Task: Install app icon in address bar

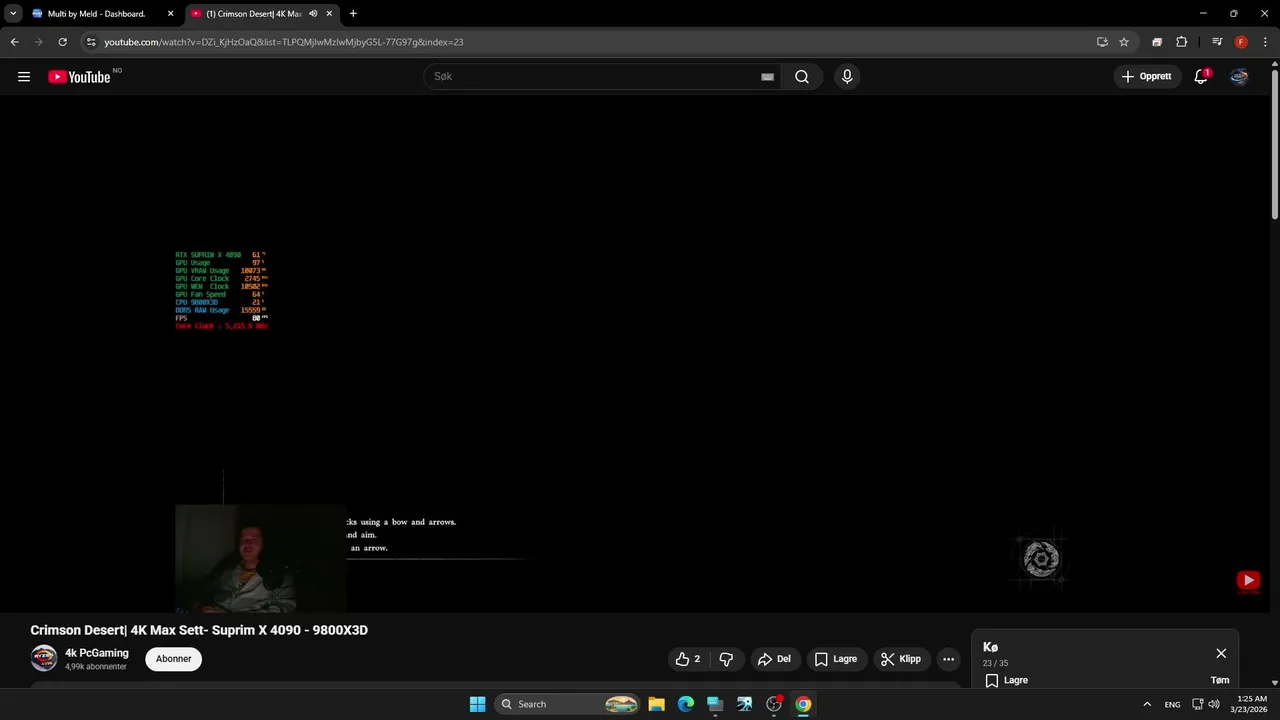Action: click(x=1102, y=42)
